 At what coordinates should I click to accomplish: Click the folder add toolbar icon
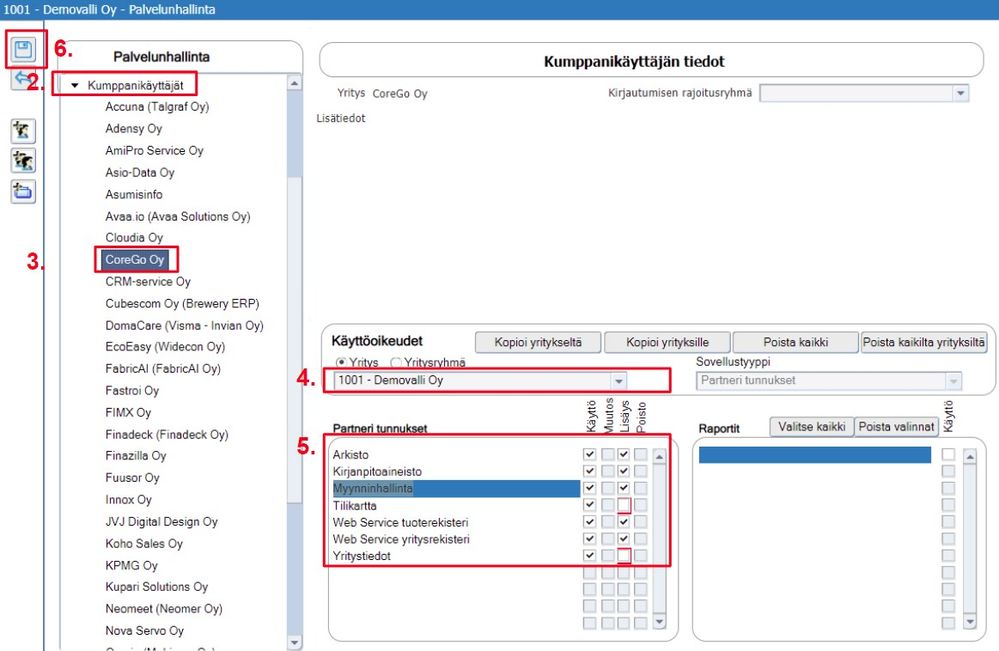tap(23, 191)
